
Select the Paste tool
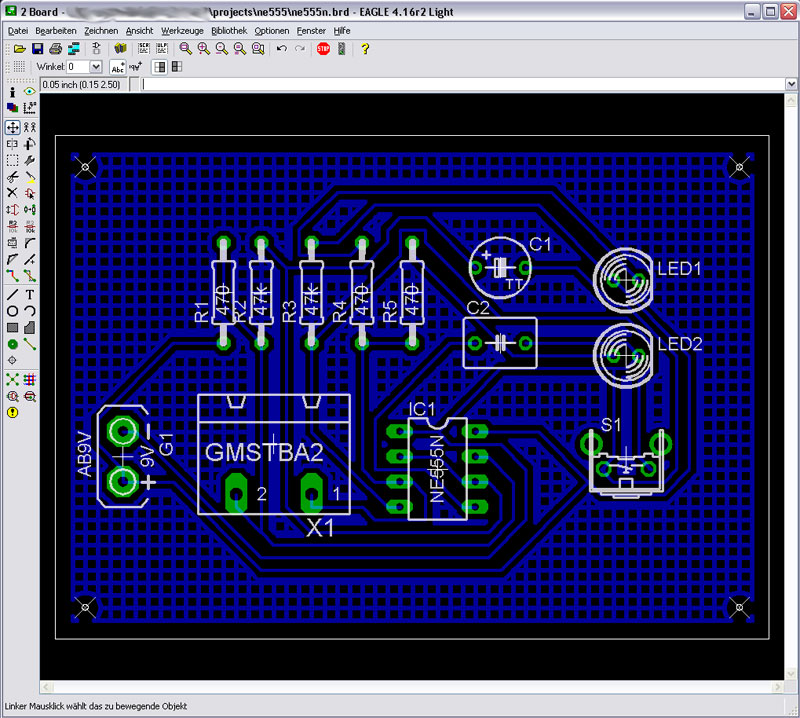[30, 177]
